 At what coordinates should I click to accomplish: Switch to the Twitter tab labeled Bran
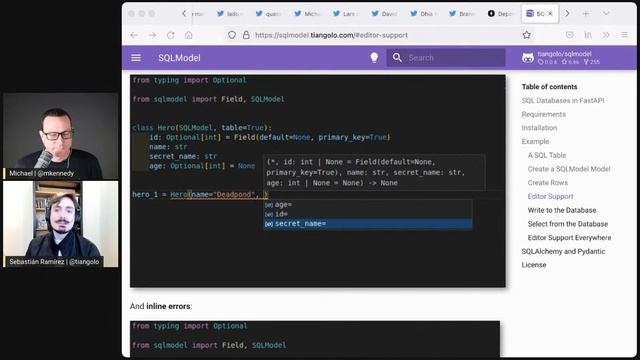pos(461,13)
